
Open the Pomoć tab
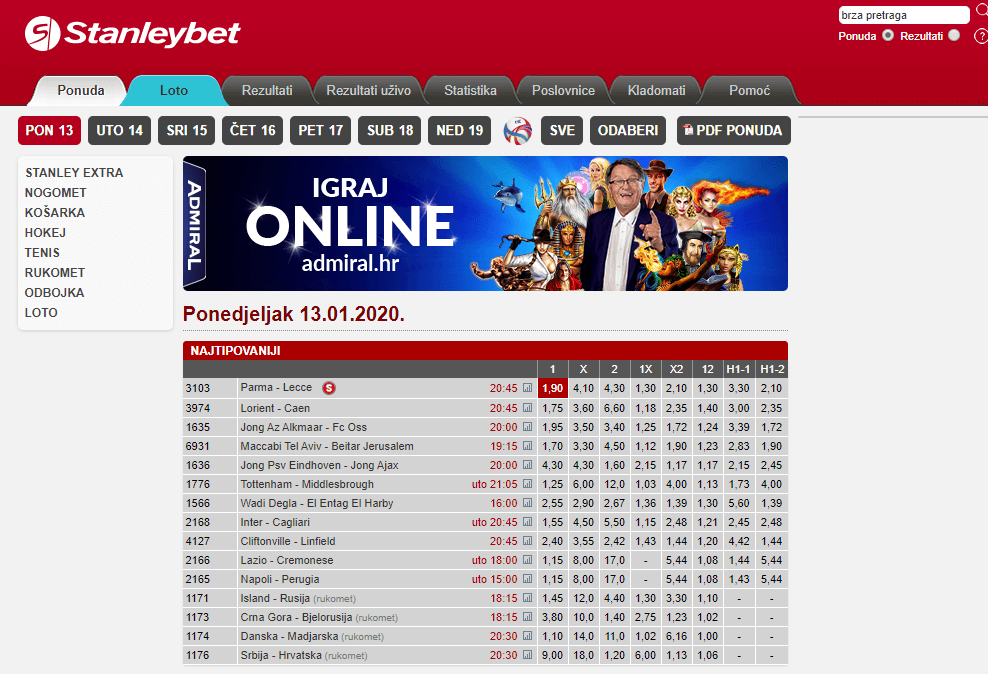tap(750, 91)
